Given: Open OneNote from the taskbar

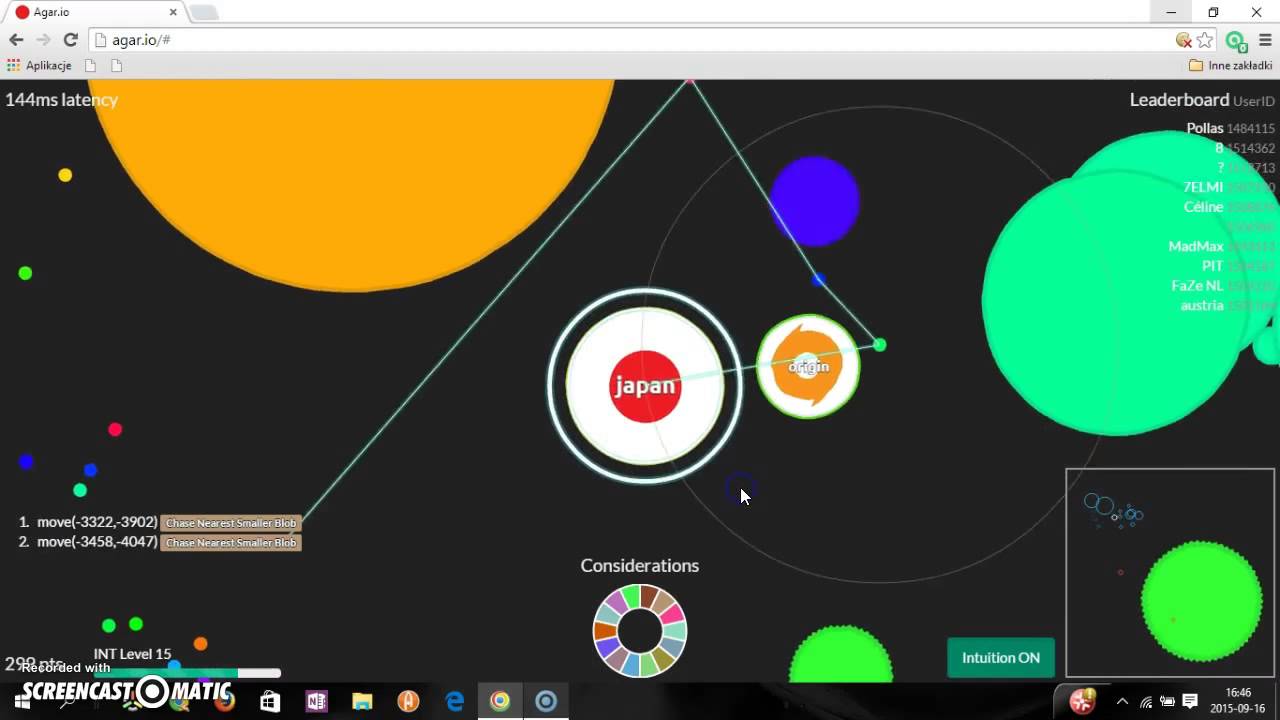Looking at the screenshot, I should (317, 701).
